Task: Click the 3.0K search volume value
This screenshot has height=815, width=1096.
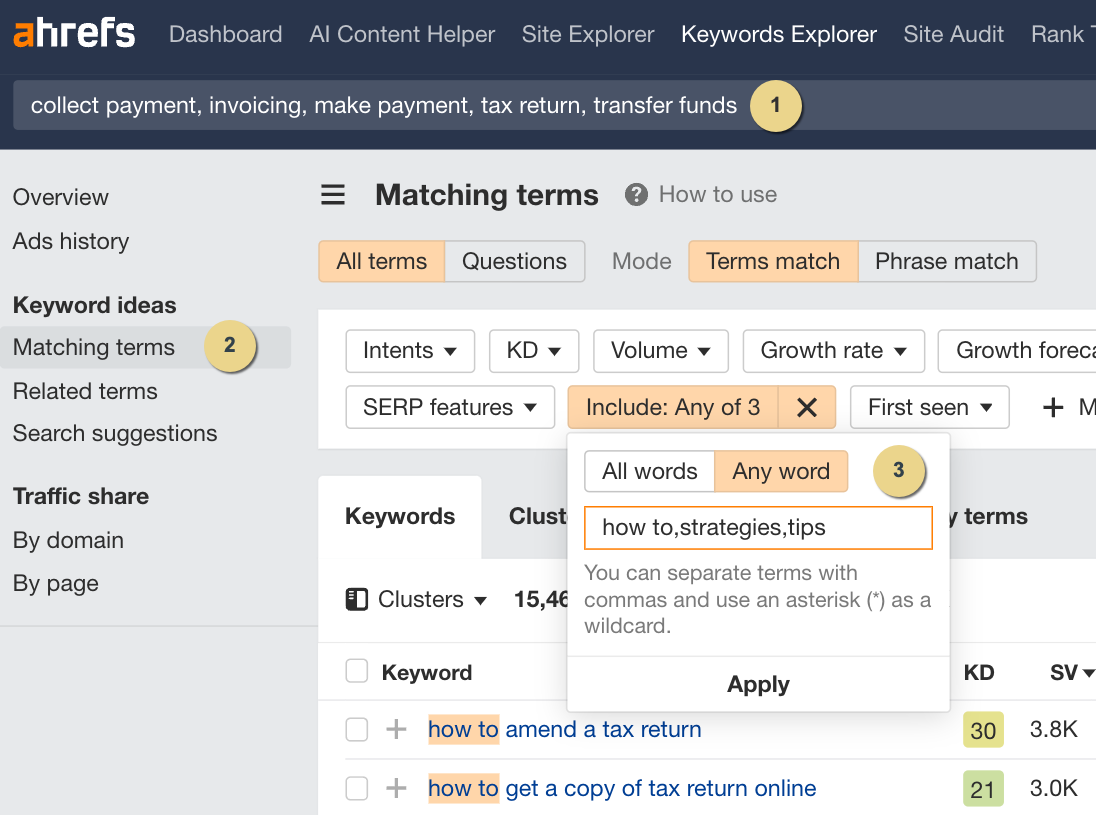Action: 1053,788
